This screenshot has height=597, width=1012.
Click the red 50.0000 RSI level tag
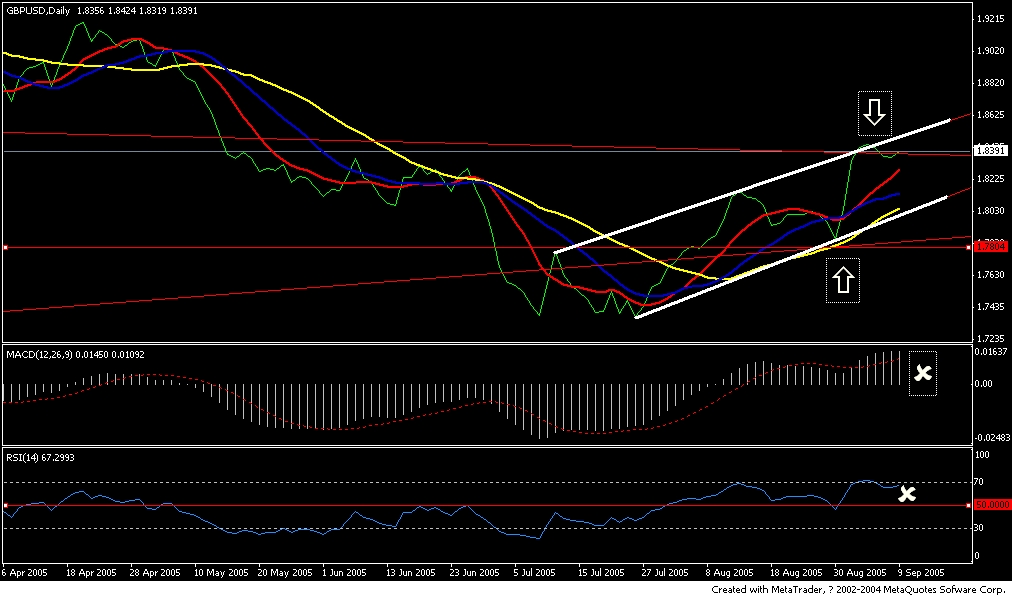[x=988, y=505]
